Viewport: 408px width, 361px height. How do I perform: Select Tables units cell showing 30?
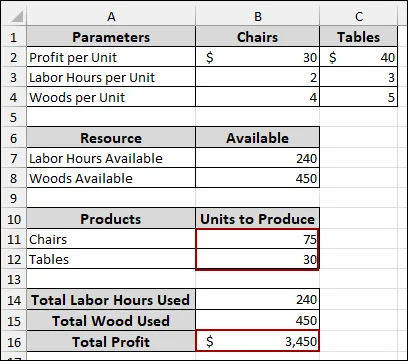click(x=257, y=259)
